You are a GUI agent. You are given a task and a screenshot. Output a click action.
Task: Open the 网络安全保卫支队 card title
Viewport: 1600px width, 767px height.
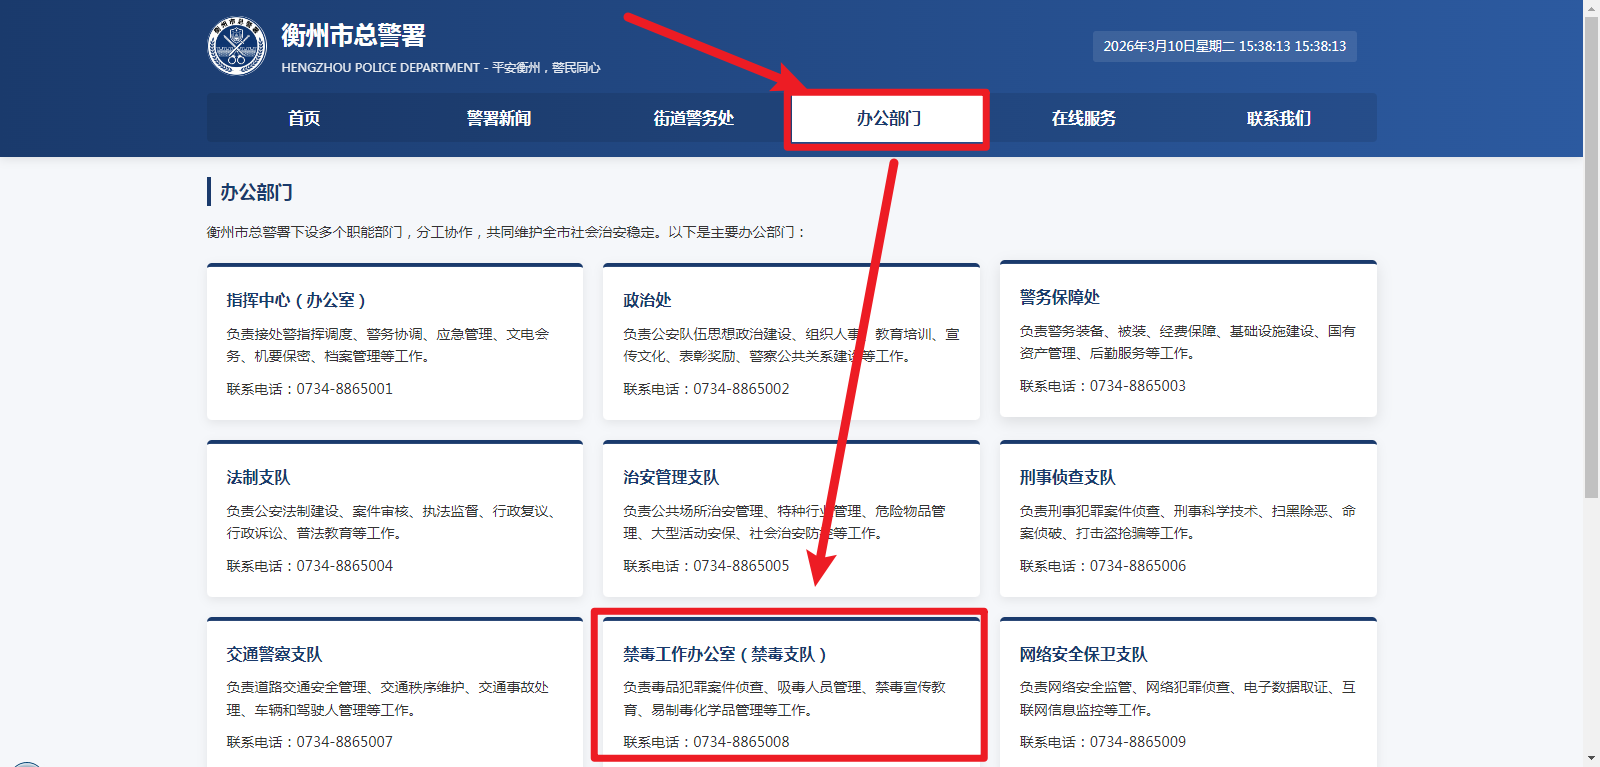tap(1083, 654)
